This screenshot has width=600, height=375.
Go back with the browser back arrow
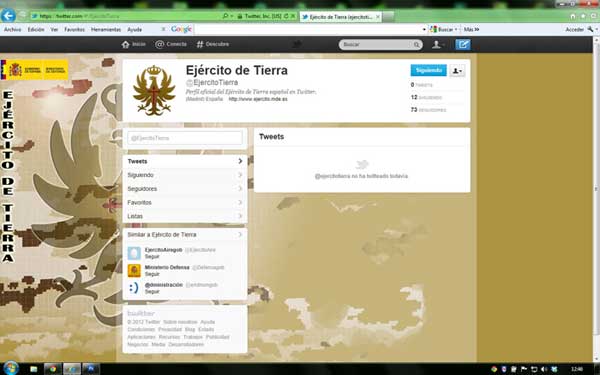tap(8, 16)
